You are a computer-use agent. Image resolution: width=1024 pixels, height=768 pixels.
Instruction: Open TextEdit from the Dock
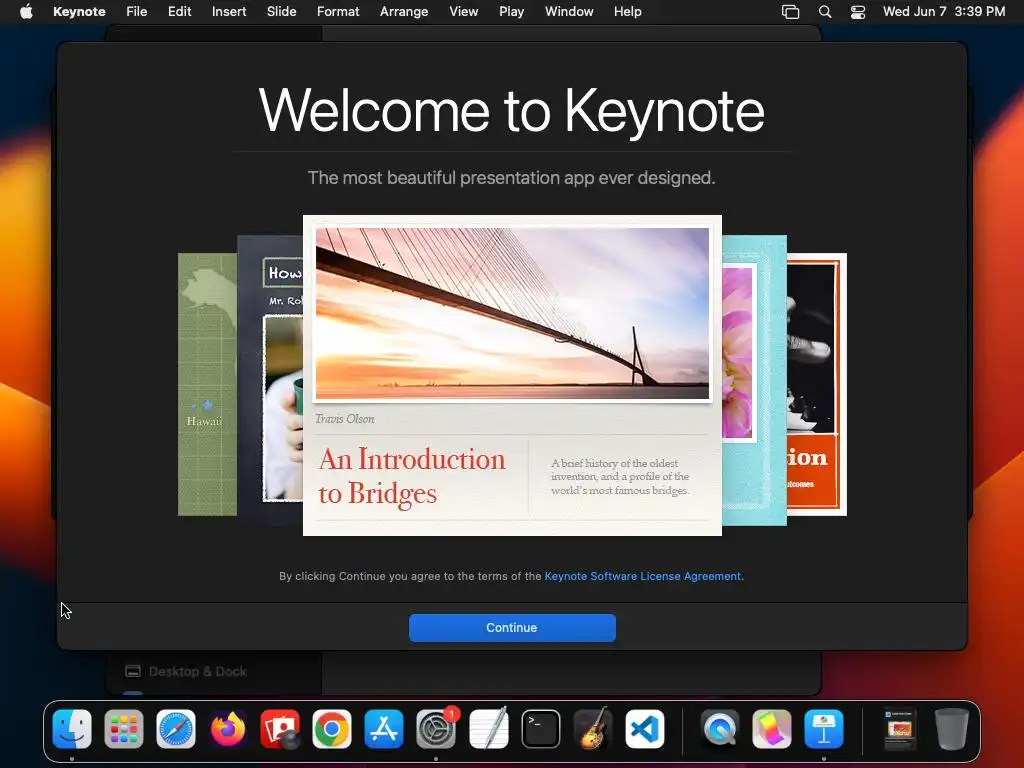coord(488,729)
